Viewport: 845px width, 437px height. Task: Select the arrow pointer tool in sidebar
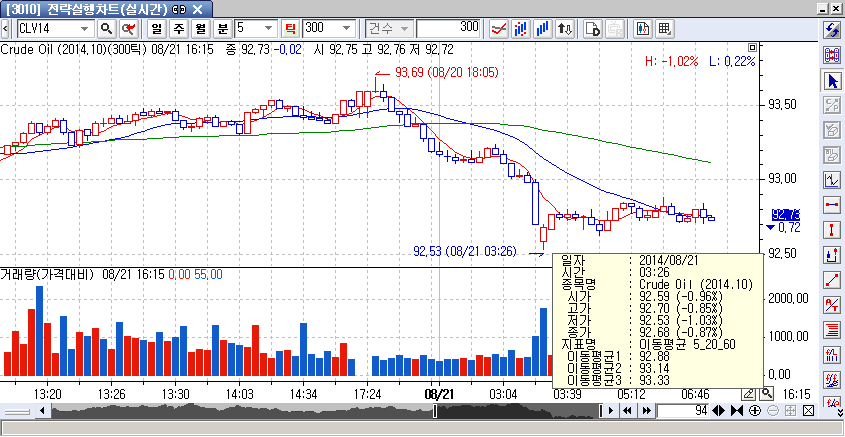[831, 80]
